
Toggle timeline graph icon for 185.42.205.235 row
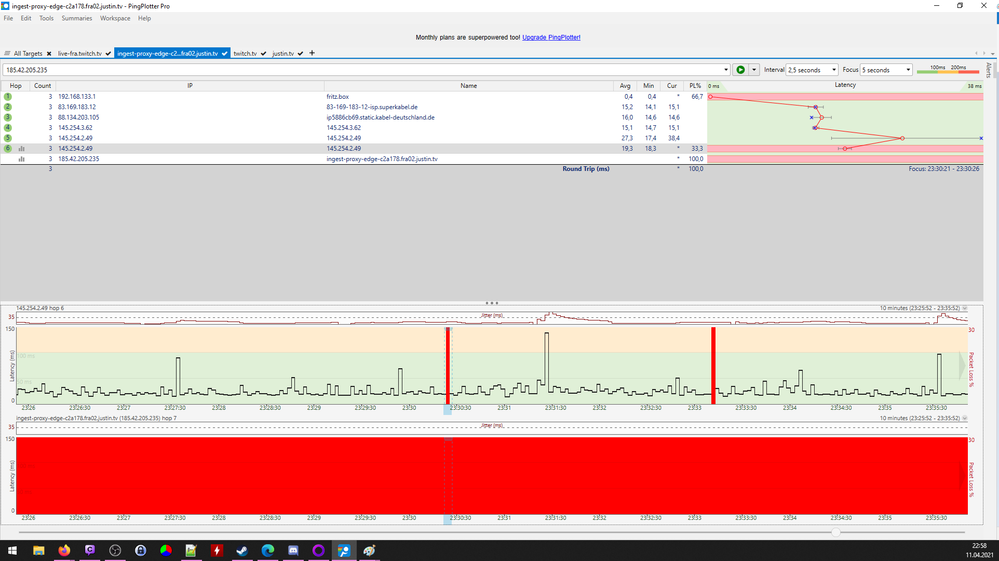(x=22, y=159)
